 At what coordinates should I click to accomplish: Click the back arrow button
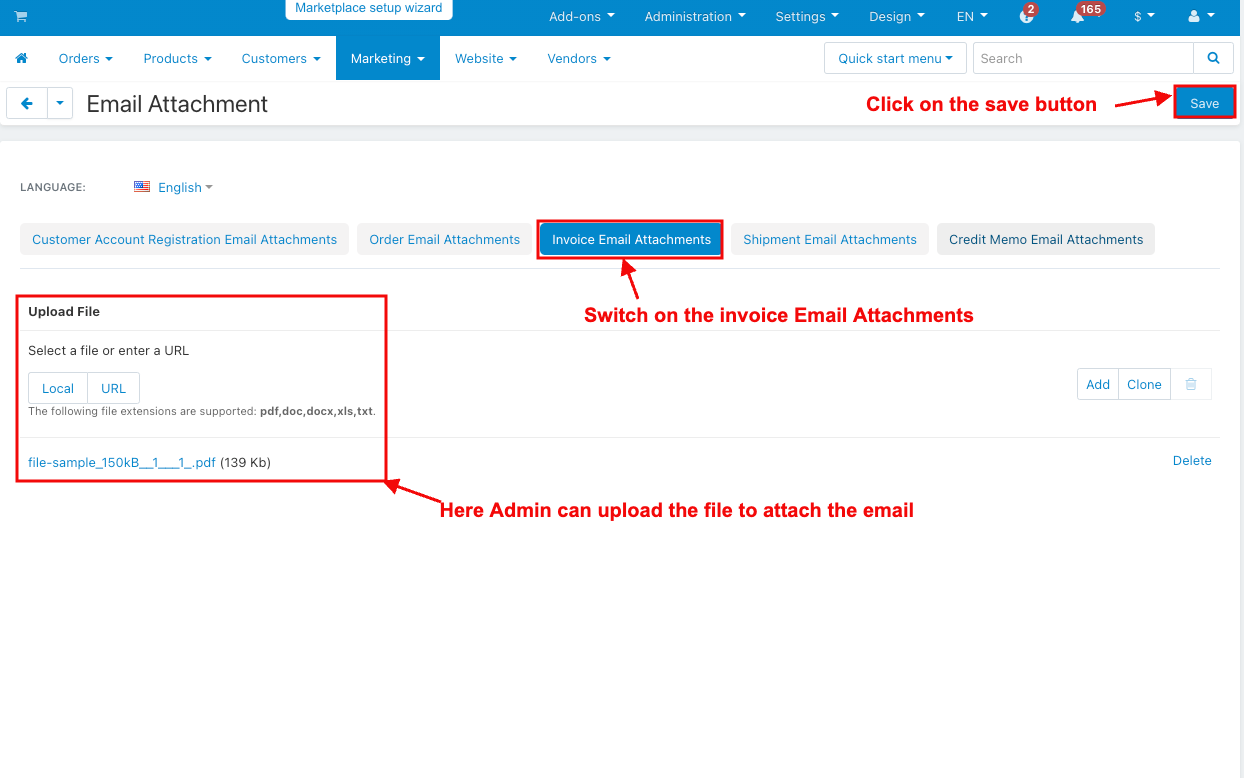(27, 103)
